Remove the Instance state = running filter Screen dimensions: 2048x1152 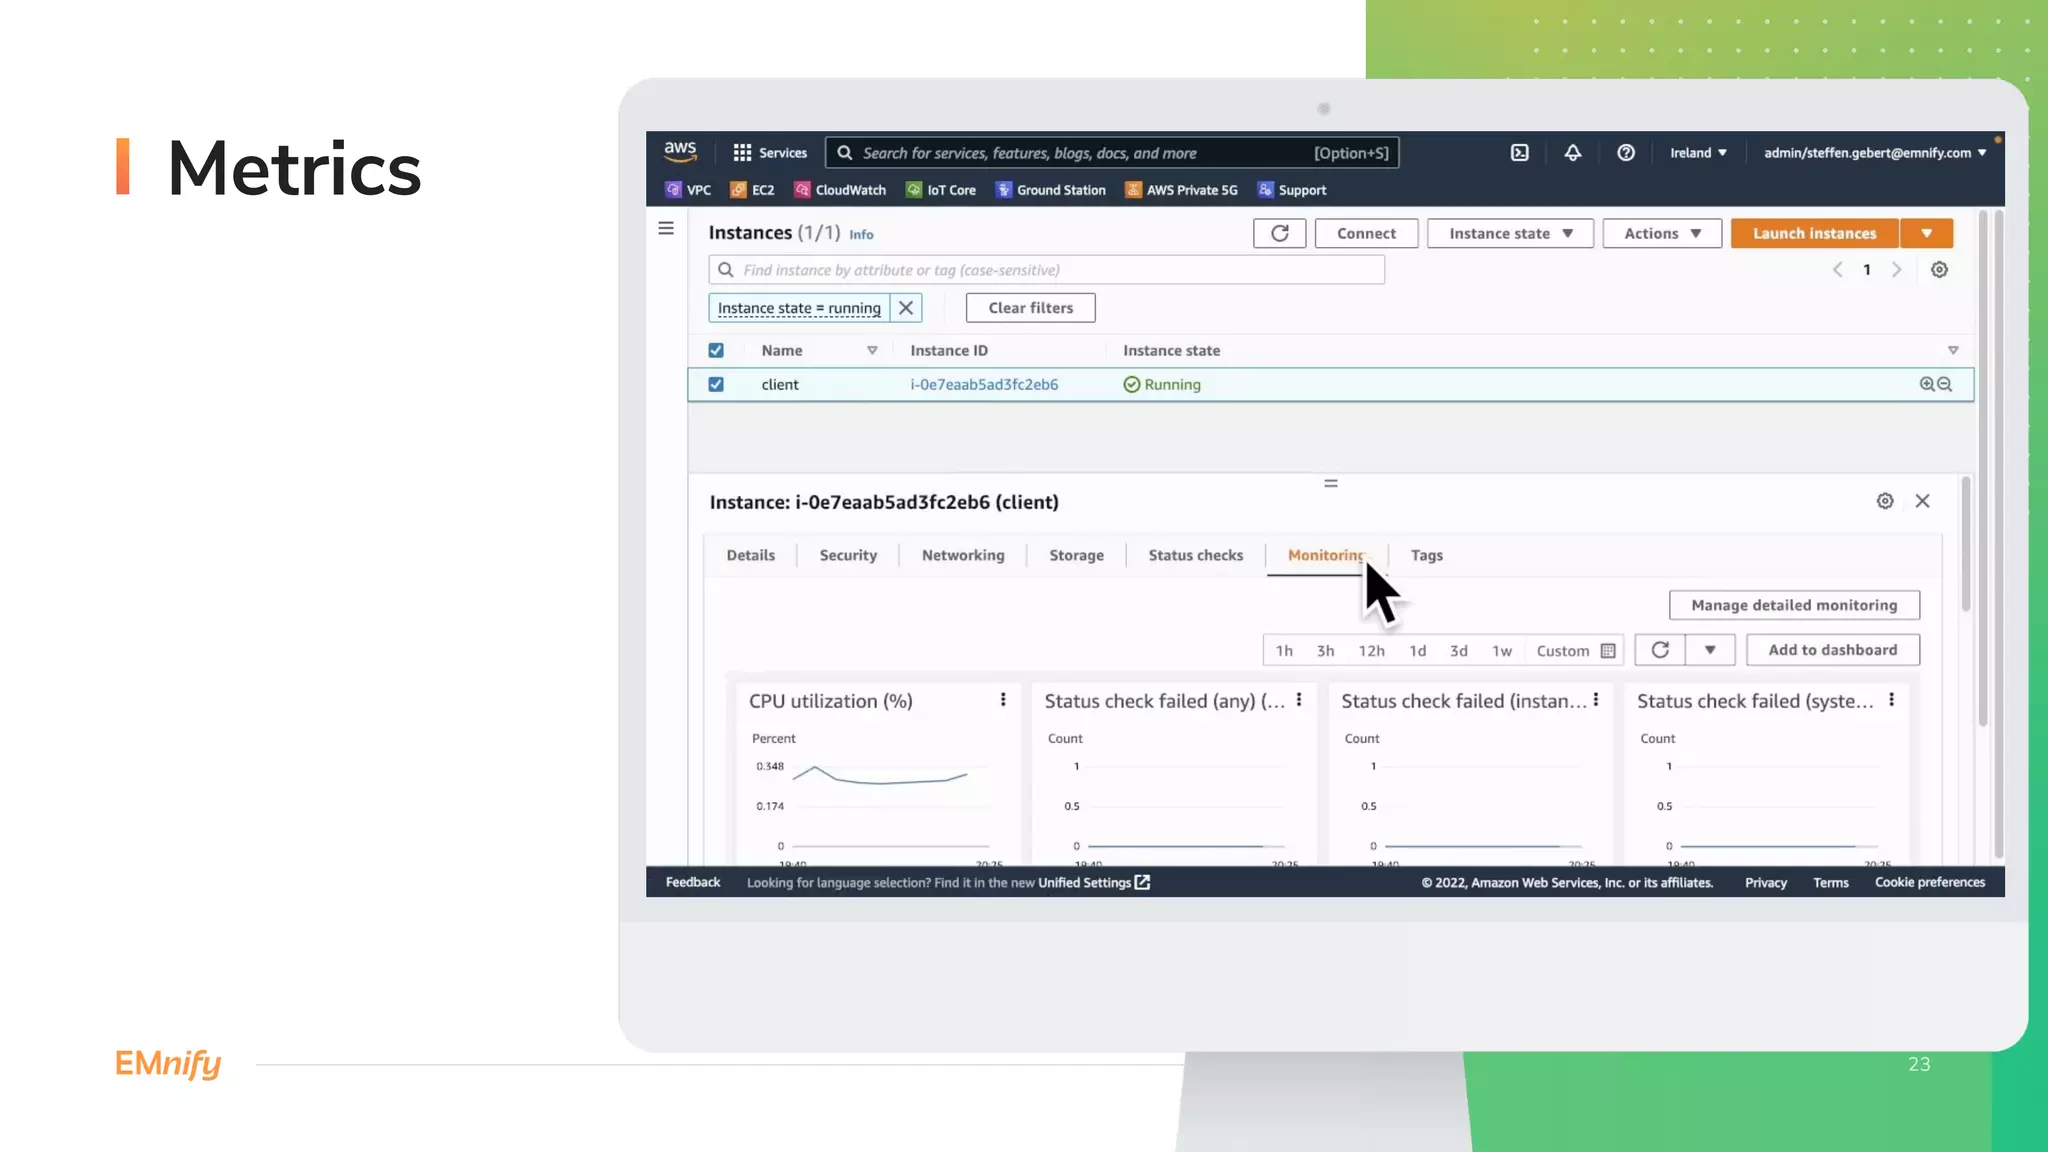[906, 308]
